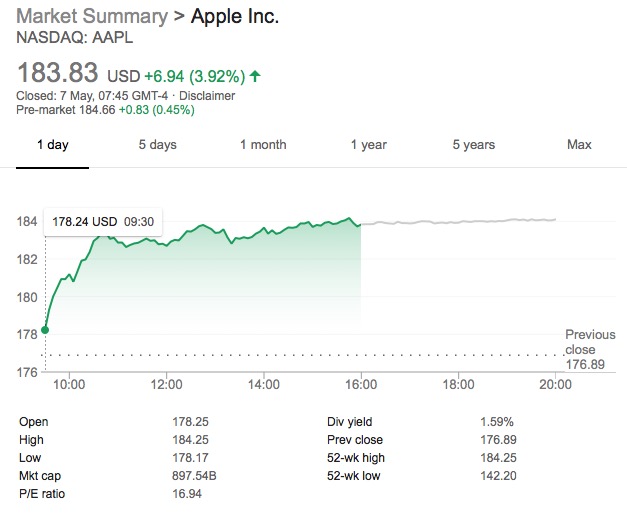Show the 1 year chart range
This screenshot has height=513, width=627.
(368, 145)
